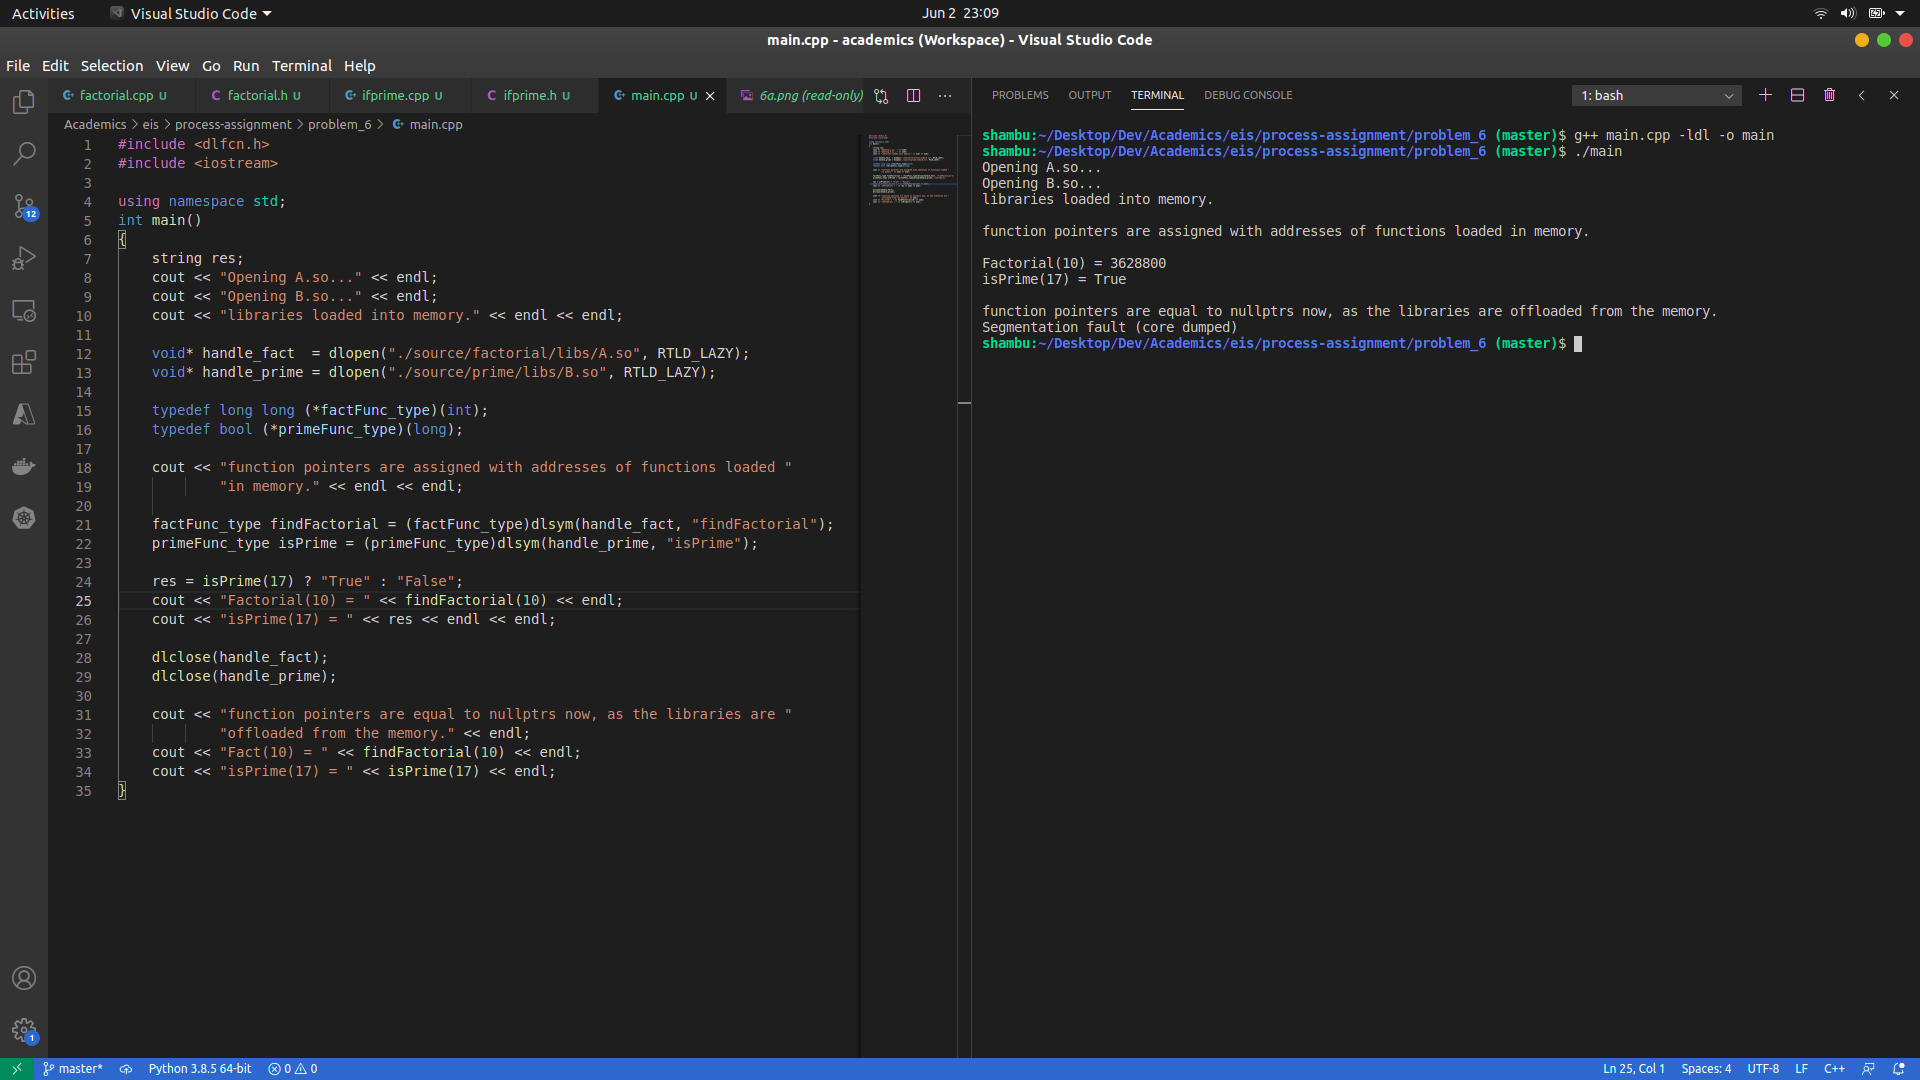
Task: Click C++ language mode selector
Action: click(x=1834, y=1069)
